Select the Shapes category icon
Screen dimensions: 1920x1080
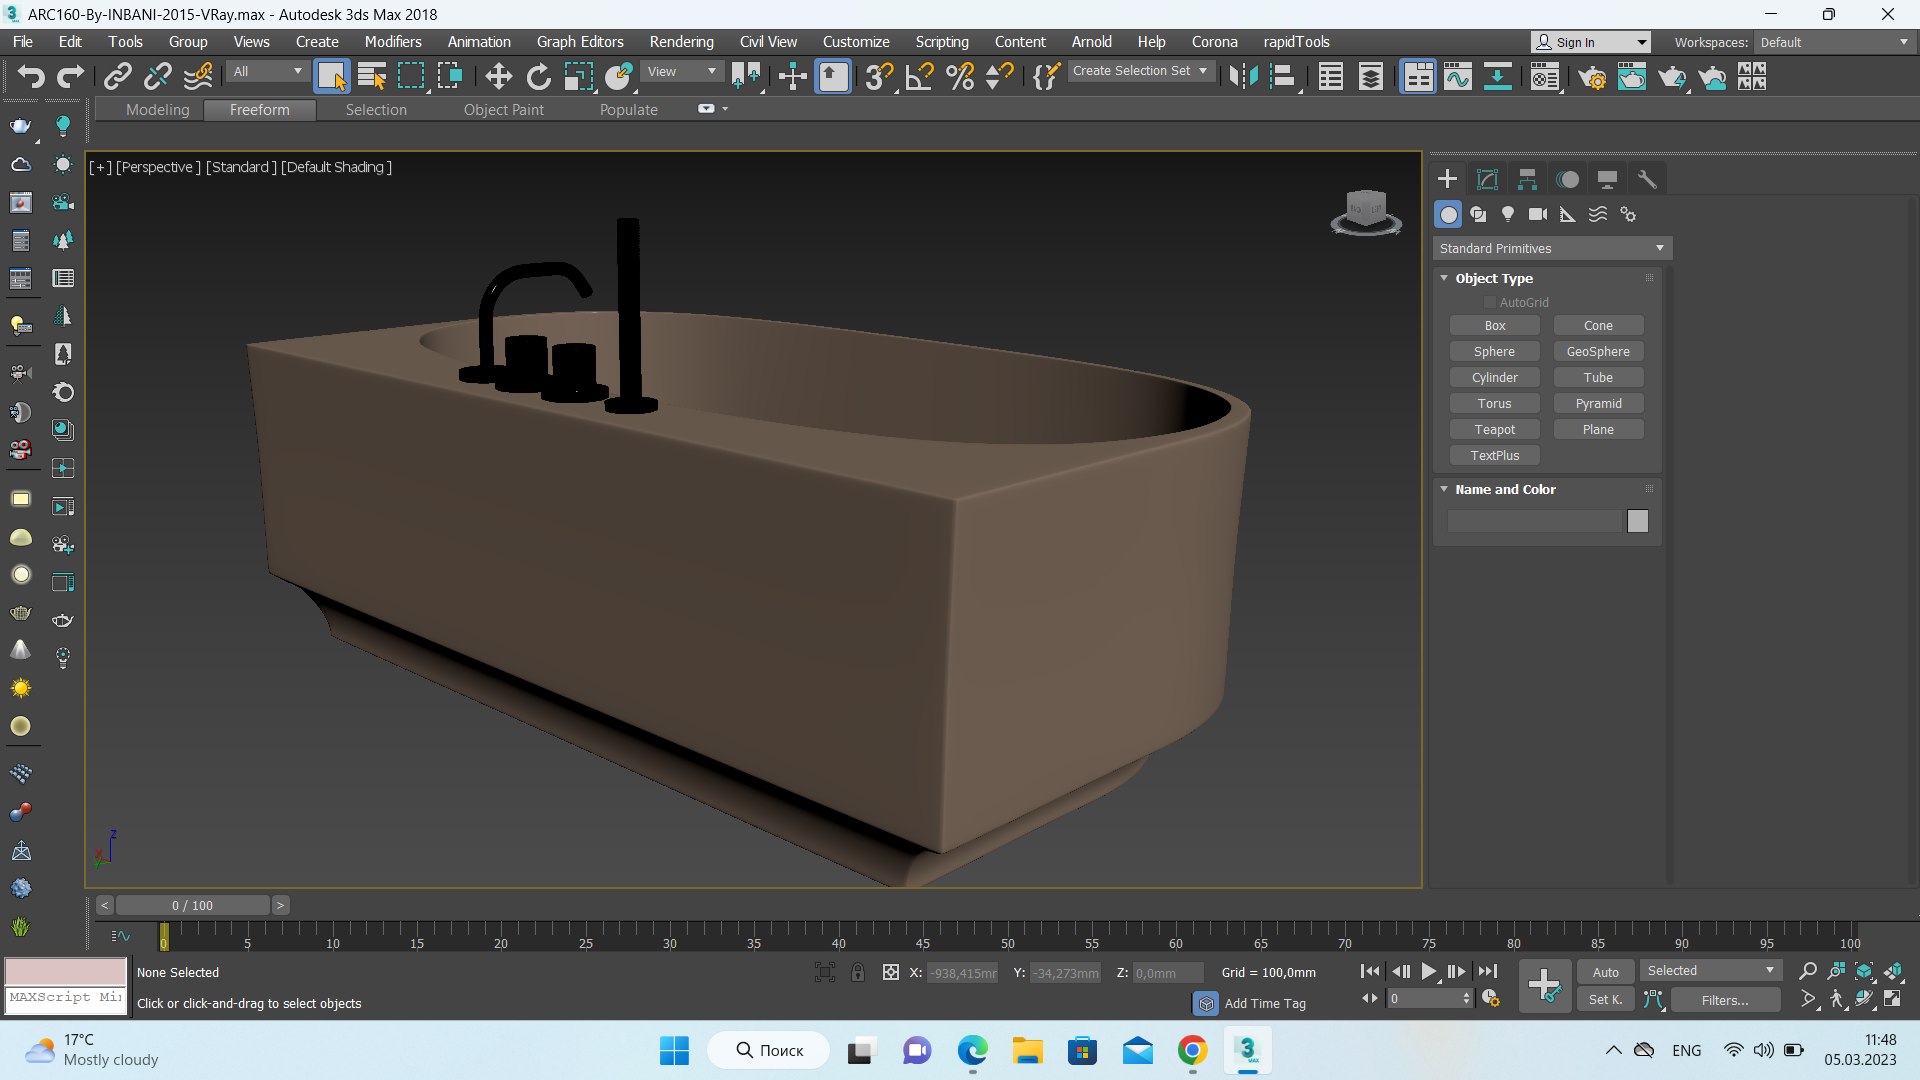(1478, 214)
